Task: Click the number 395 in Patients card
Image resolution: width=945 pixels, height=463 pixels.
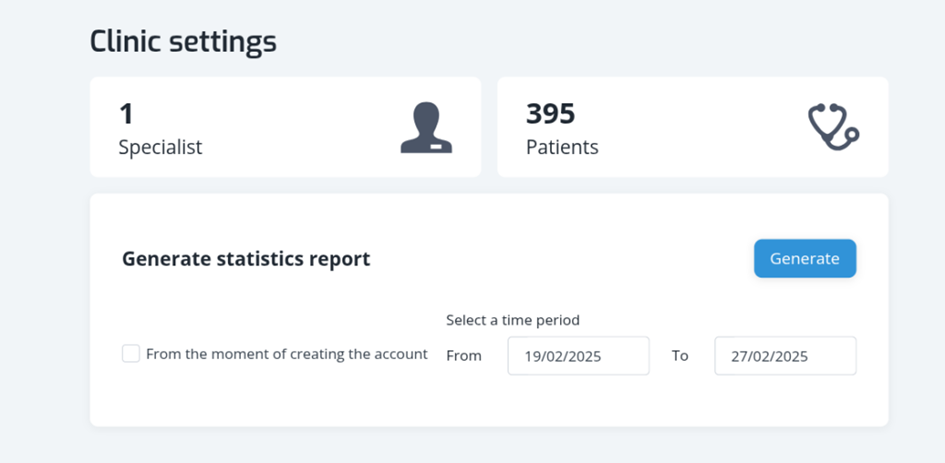Action: pyautogui.click(x=550, y=115)
